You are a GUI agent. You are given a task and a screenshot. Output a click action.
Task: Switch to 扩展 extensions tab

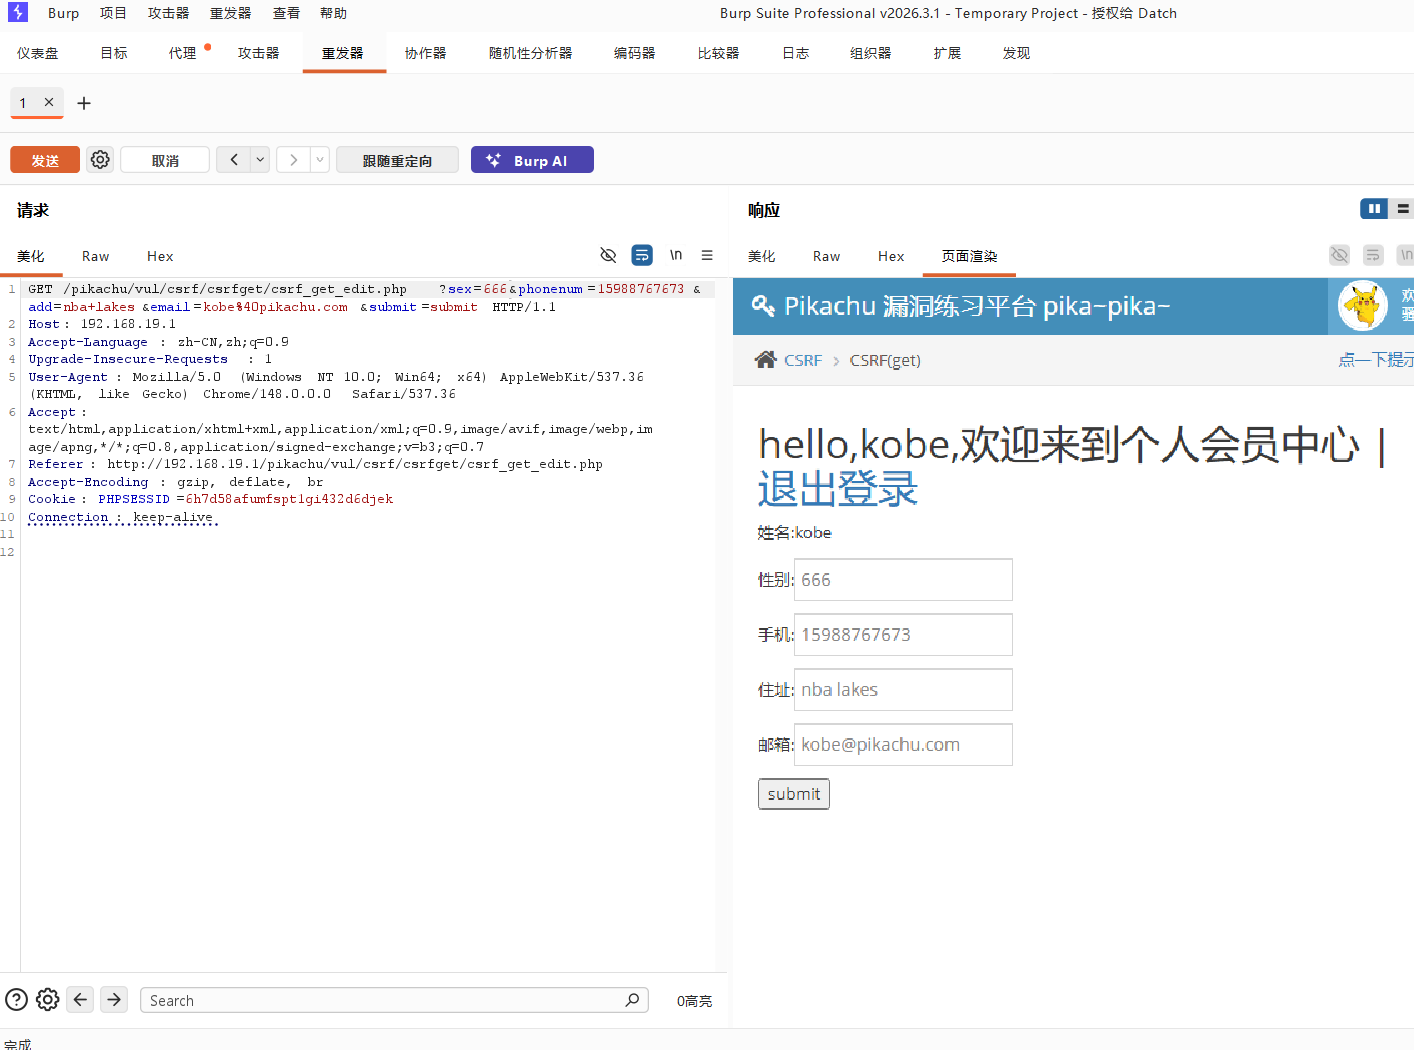point(947,53)
